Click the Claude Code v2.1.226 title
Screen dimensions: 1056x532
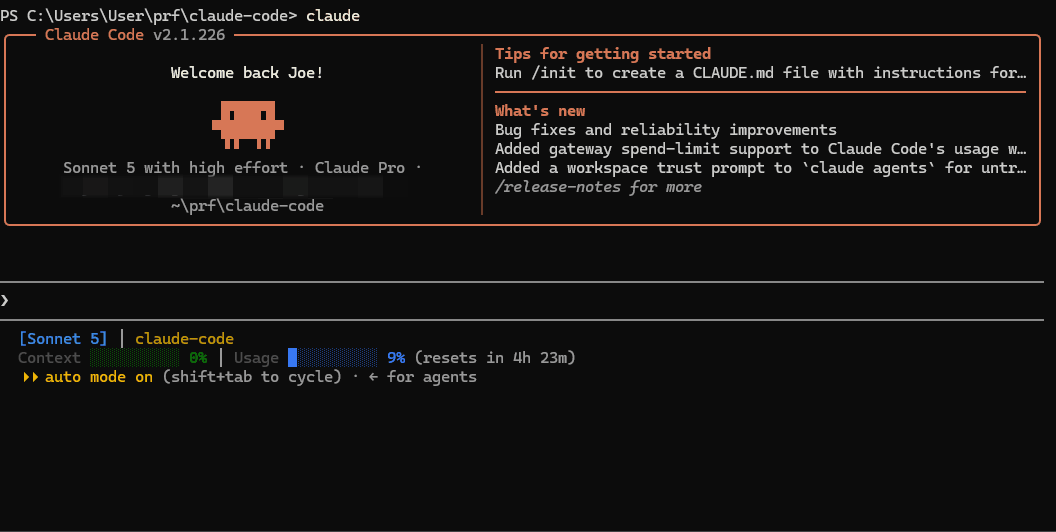[x=135, y=35]
